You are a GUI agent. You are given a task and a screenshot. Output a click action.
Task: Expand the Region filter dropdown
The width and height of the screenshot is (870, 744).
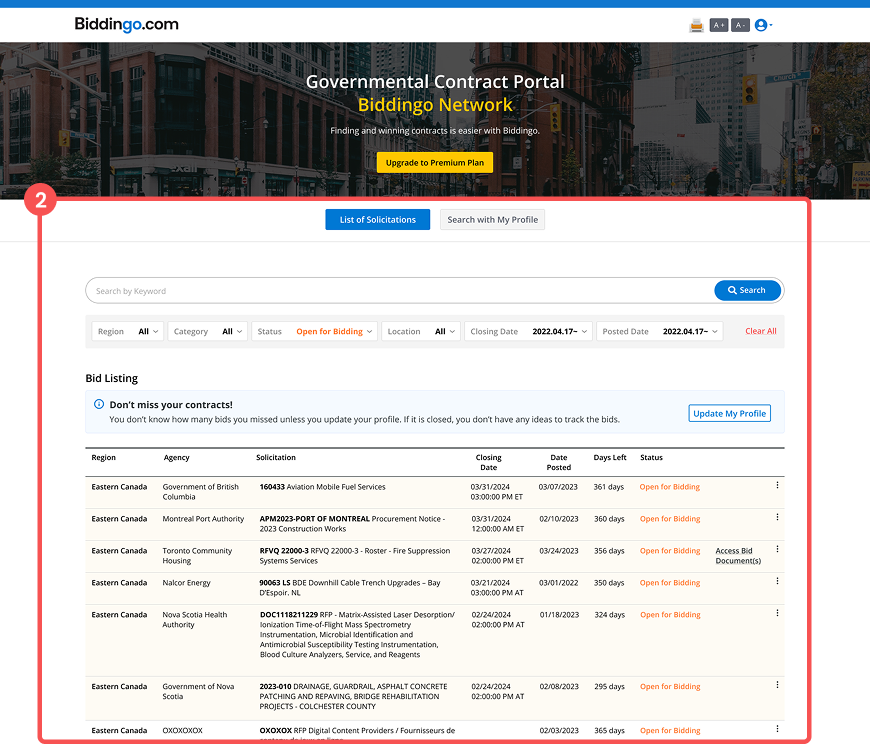tap(128, 331)
